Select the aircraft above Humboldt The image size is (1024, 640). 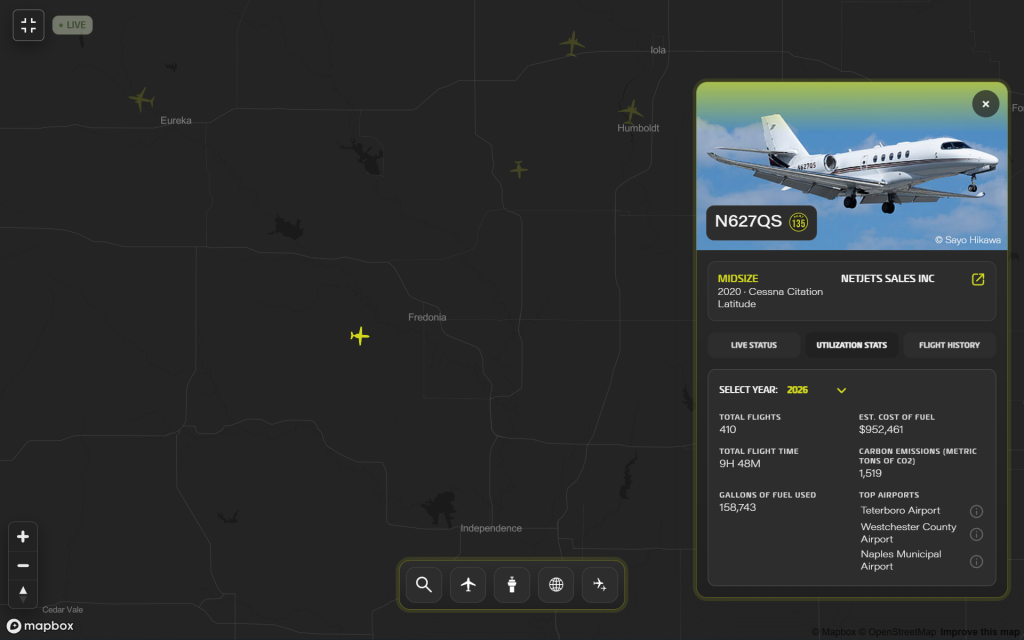[x=631, y=112]
